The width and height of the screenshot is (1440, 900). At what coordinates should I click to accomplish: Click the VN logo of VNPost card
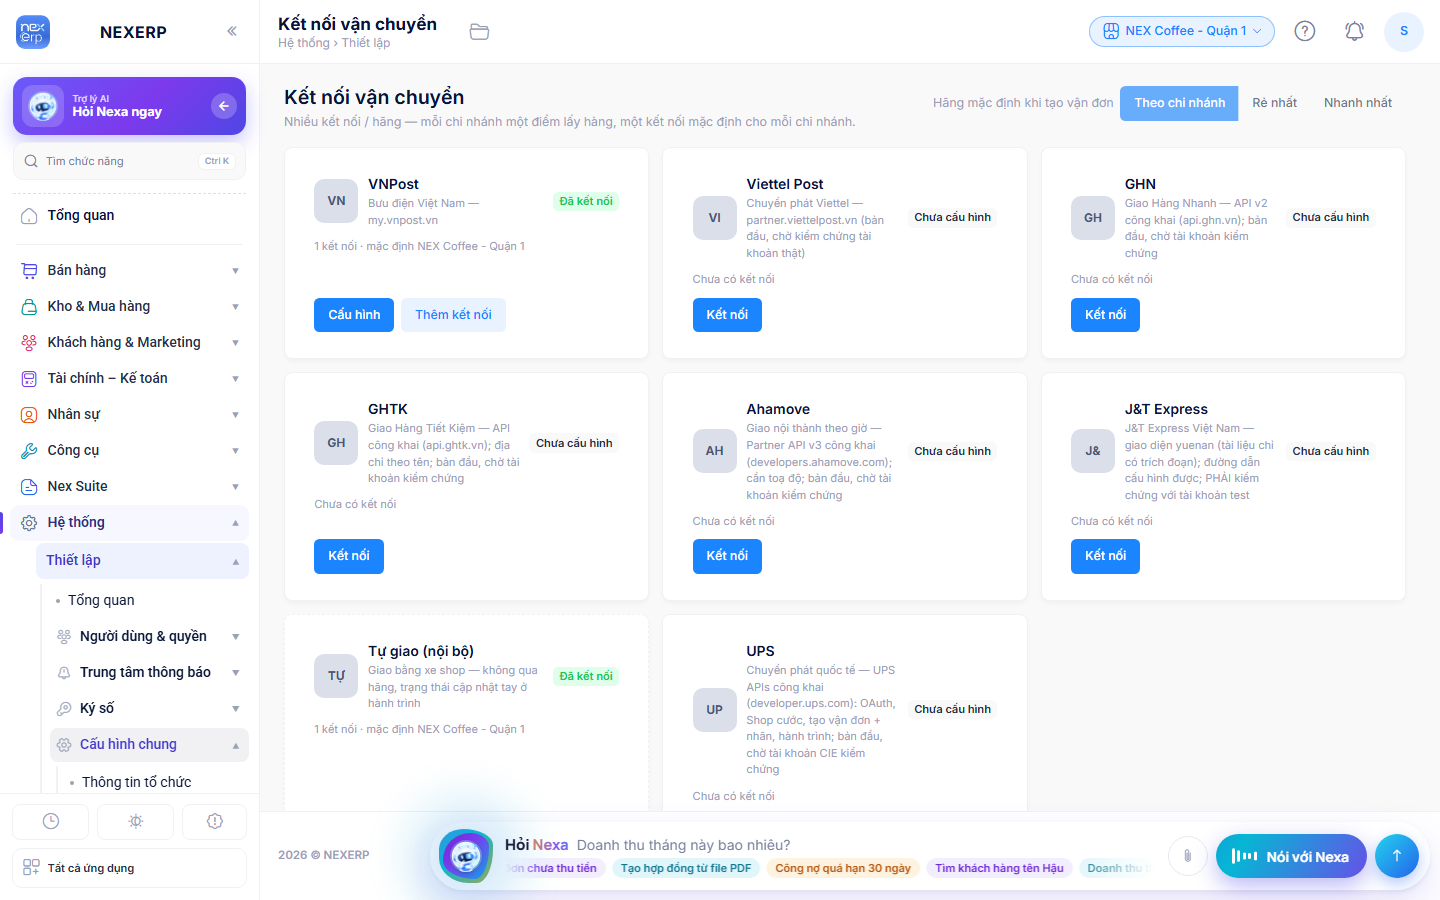[x=337, y=201]
